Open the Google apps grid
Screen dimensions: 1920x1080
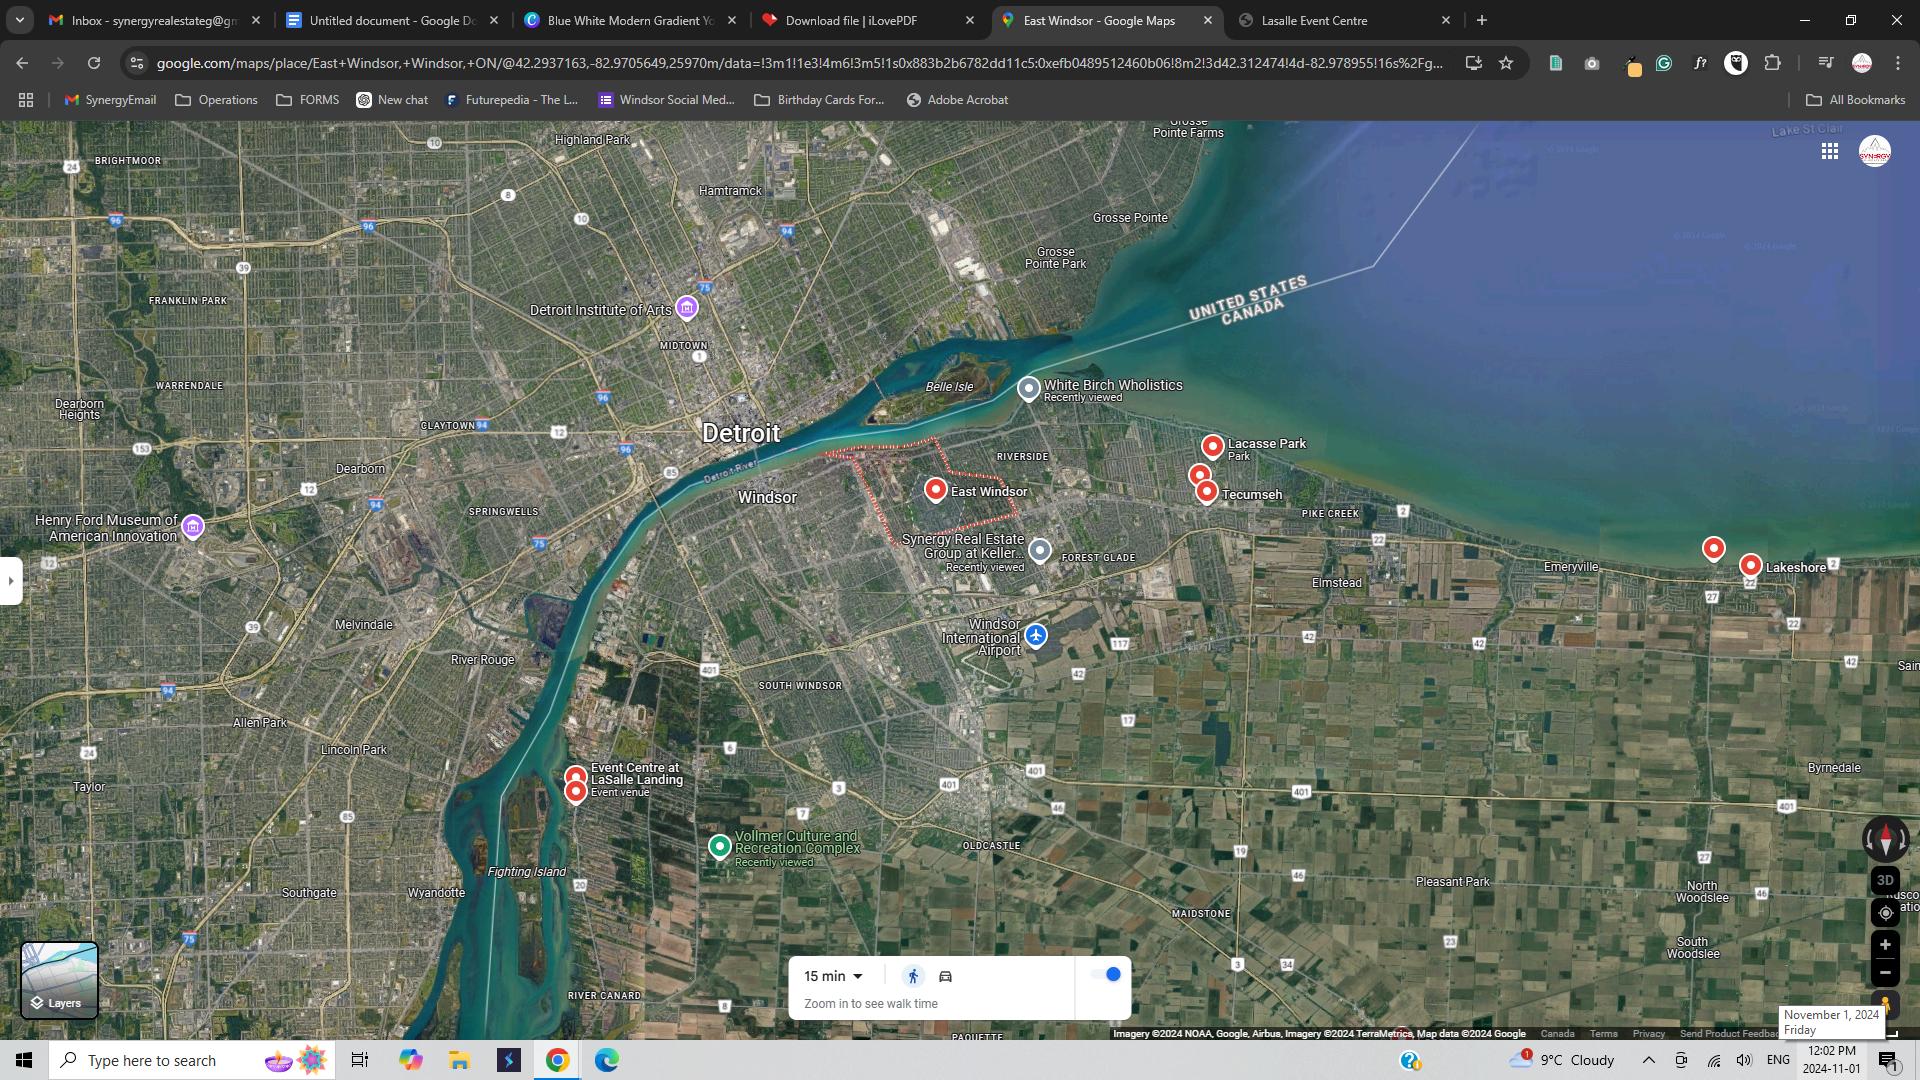(1829, 151)
